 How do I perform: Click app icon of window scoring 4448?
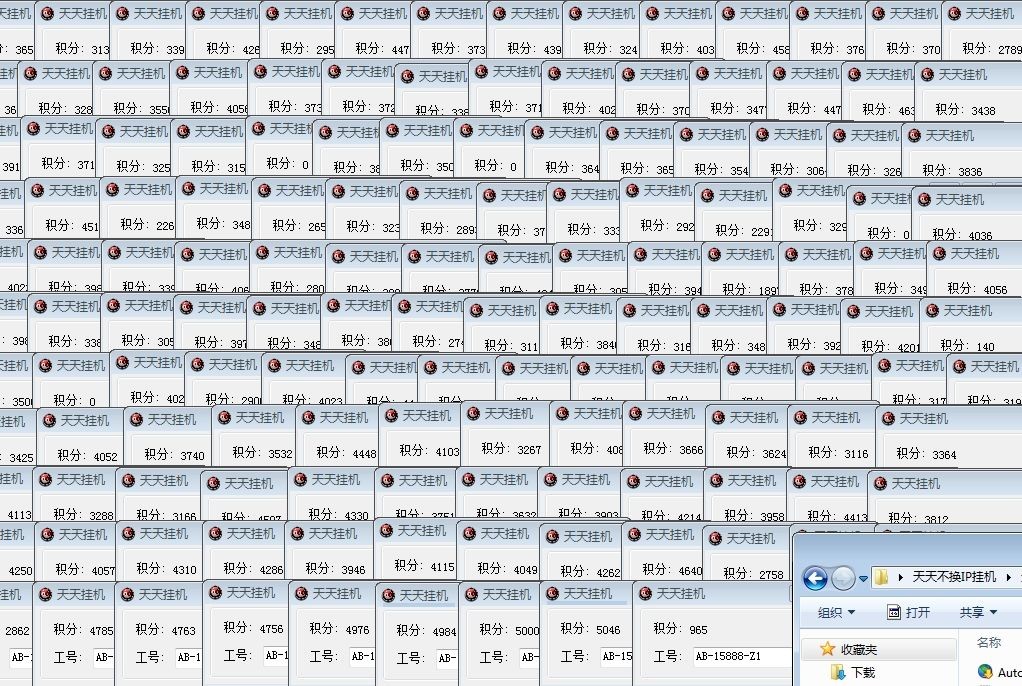[x=308, y=417]
